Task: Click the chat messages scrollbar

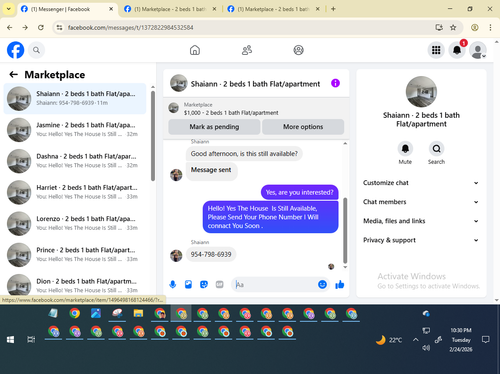Action: [345, 230]
